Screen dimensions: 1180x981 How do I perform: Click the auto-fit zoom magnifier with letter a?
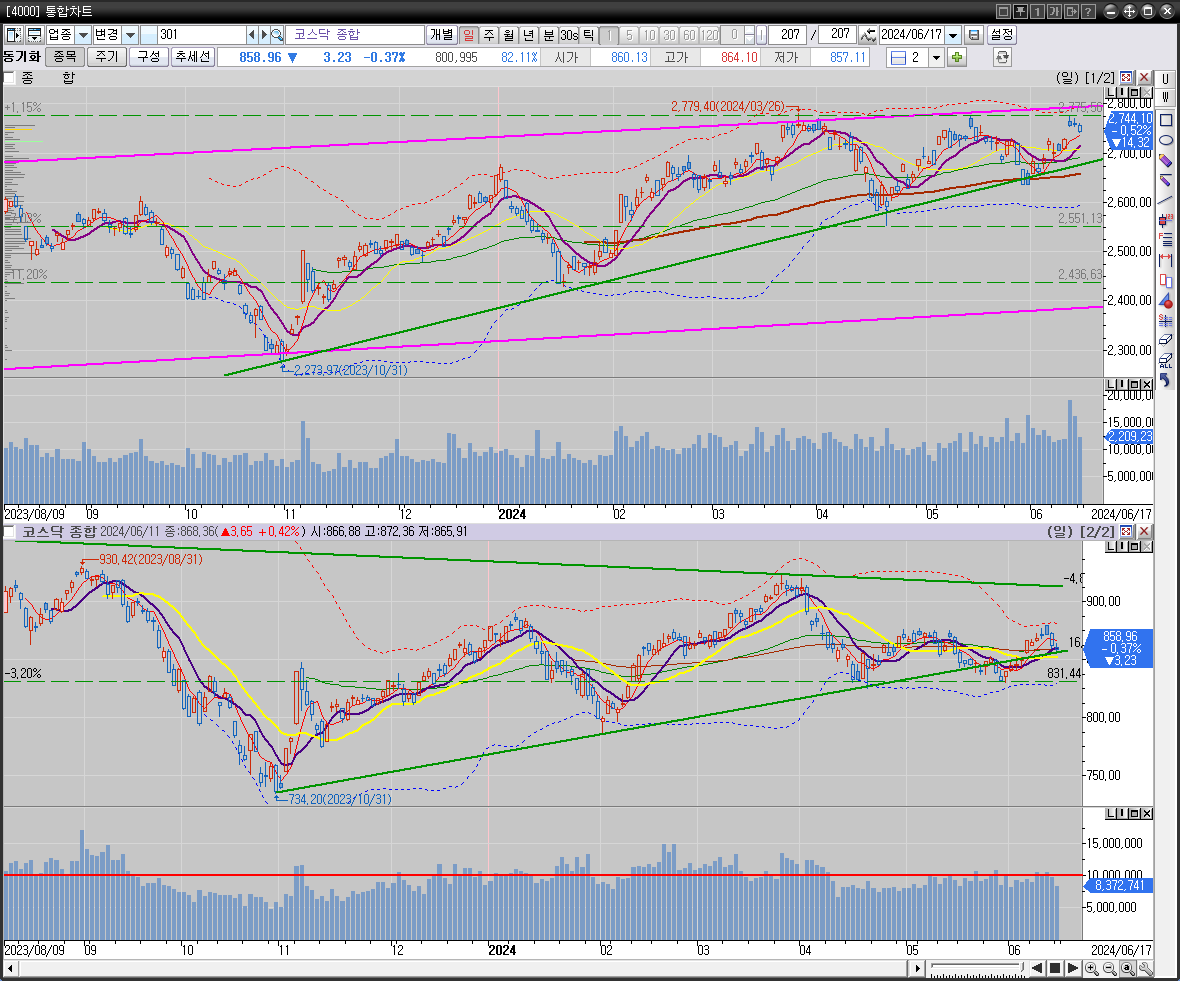(1128, 968)
